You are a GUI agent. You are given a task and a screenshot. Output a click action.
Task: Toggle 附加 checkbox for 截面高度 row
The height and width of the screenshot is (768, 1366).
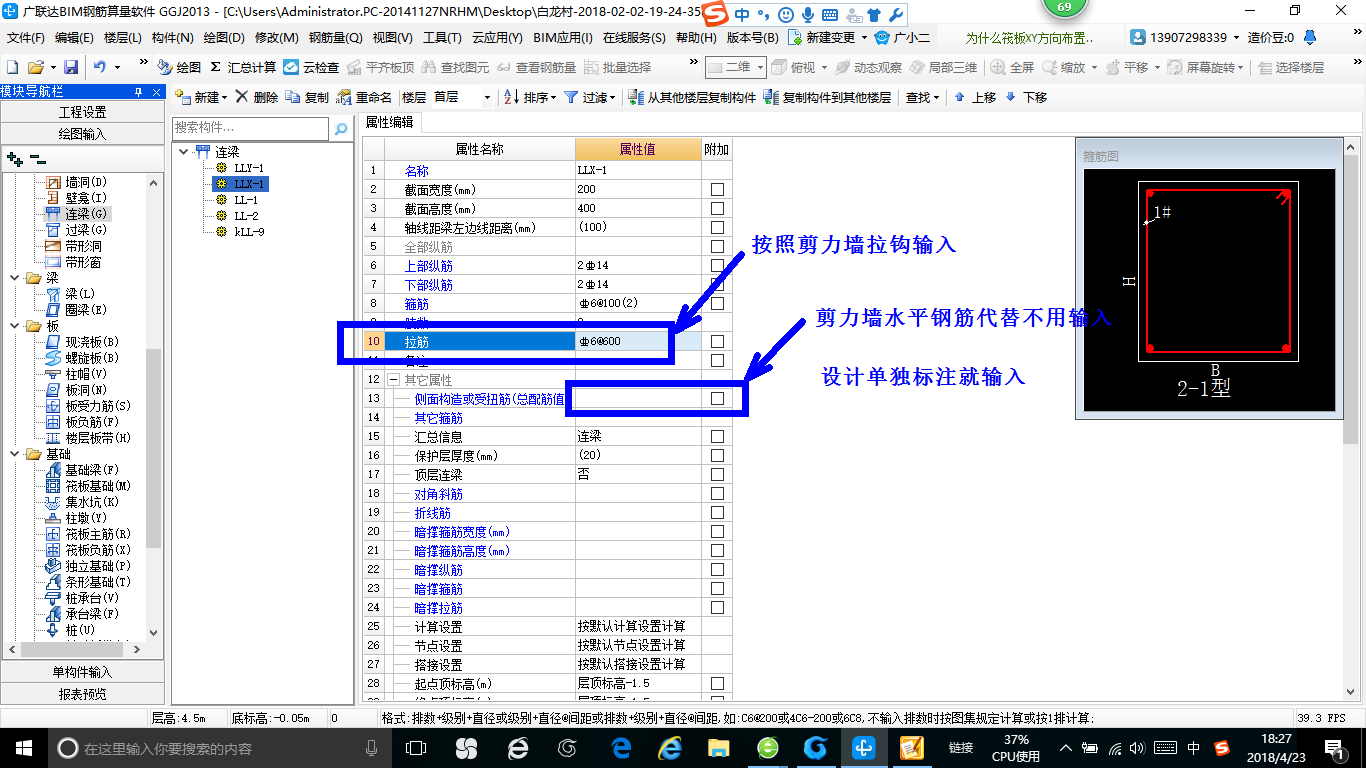(717, 209)
